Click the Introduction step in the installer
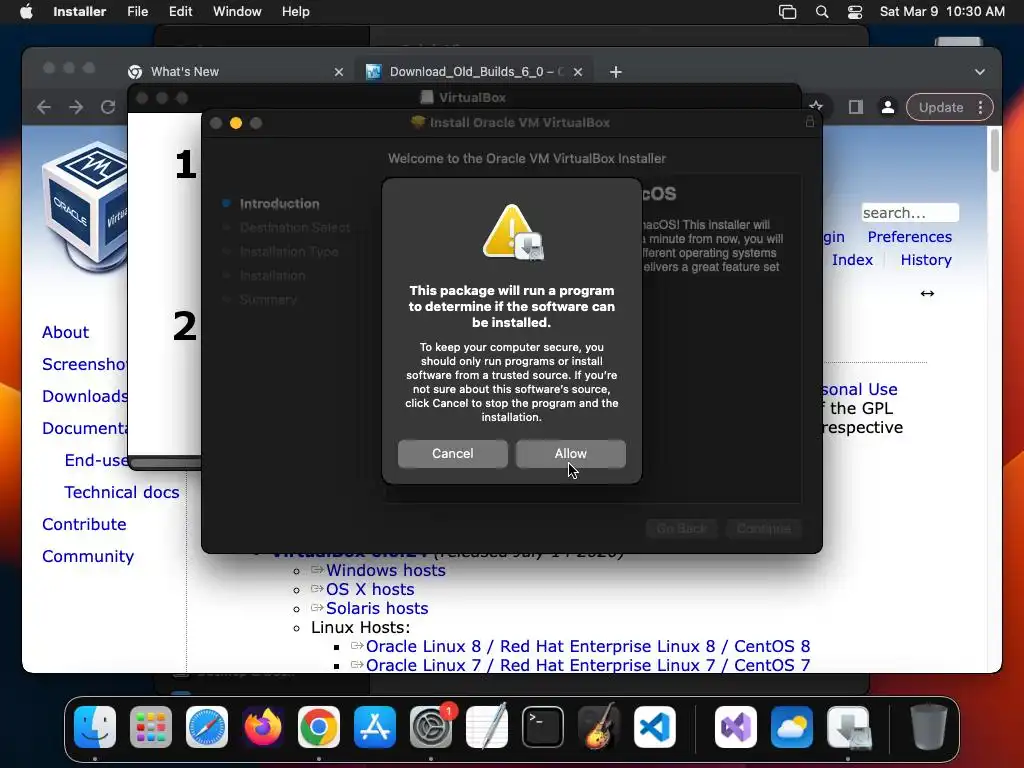 point(280,203)
